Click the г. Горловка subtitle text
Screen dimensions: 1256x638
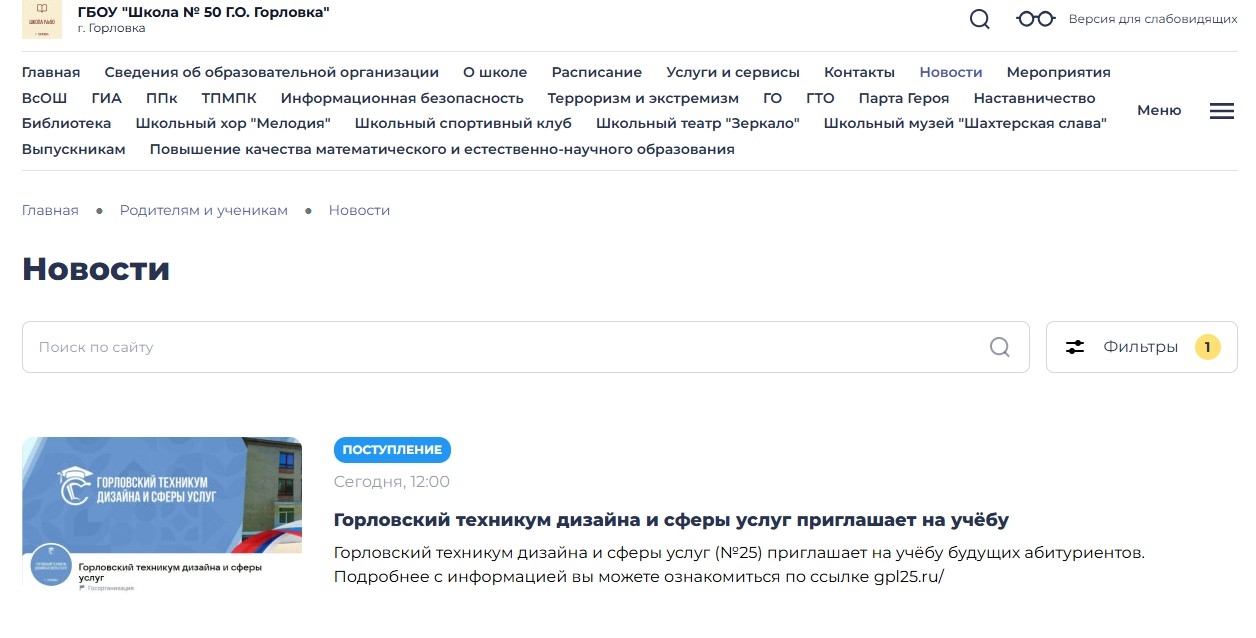click(x=112, y=29)
